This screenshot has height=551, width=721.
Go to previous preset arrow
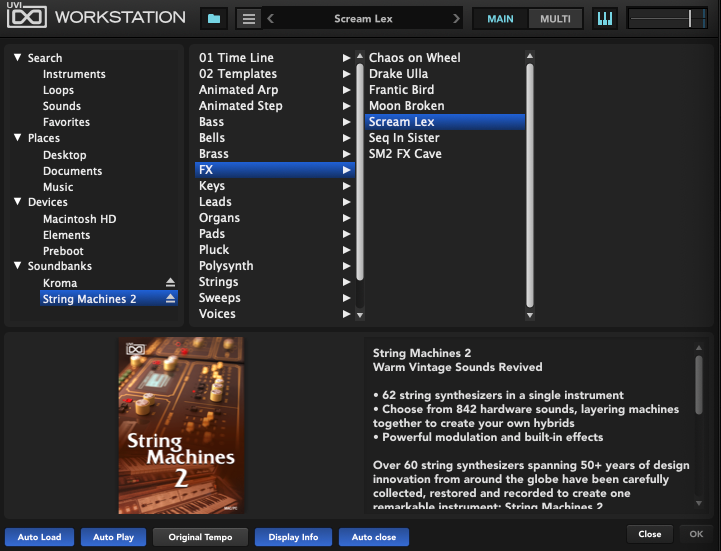tap(271, 19)
